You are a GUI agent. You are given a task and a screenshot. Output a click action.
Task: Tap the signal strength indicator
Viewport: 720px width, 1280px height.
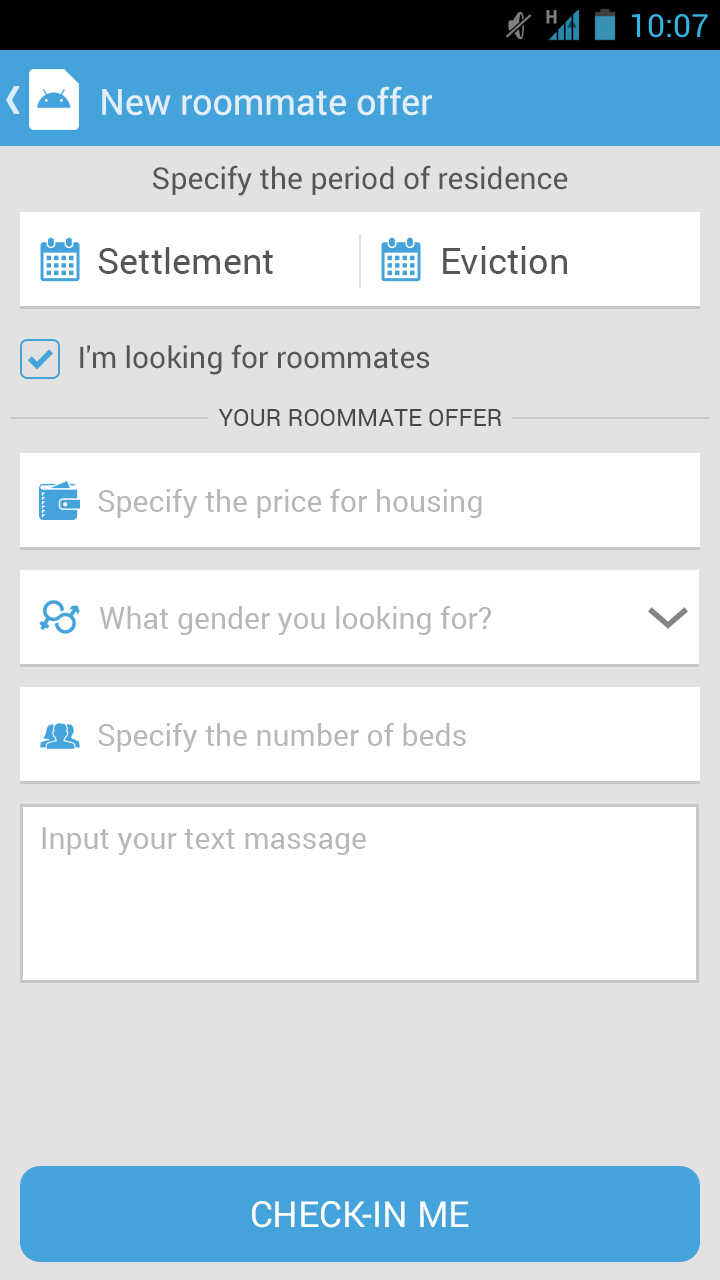tap(563, 25)
